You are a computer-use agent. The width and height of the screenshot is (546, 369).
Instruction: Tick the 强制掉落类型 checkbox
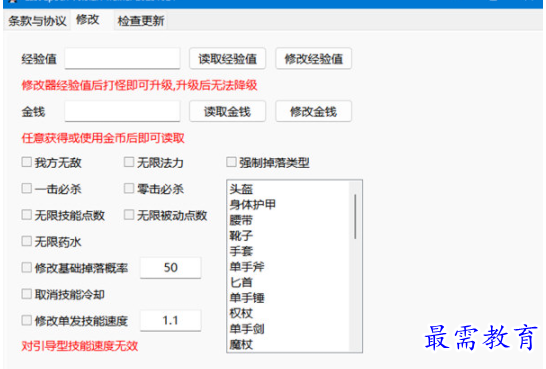[231, 162]
